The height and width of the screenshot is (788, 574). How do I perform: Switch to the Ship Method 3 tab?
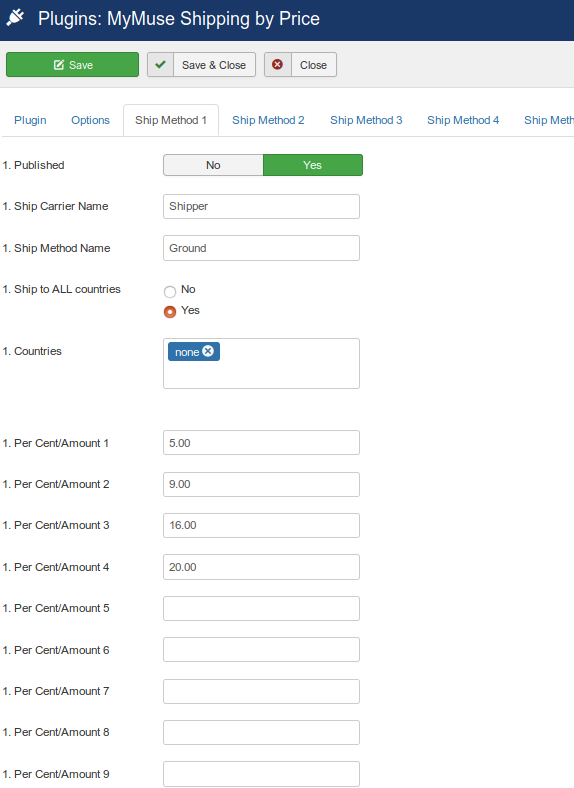[366, 120]
